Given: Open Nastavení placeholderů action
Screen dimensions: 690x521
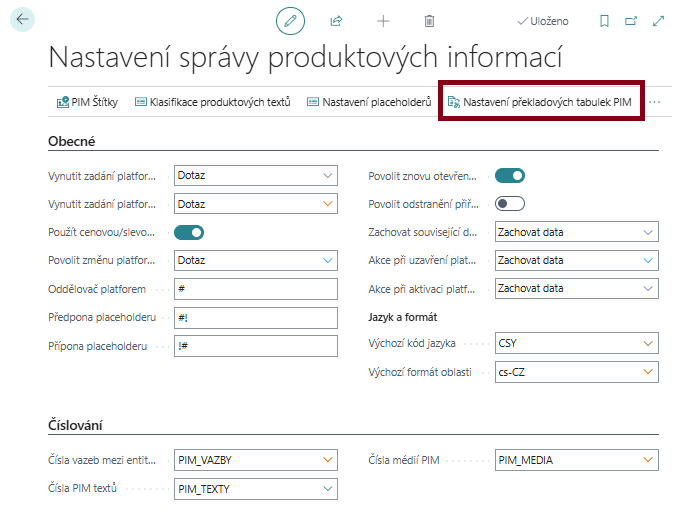Looking at the screenshot, I should click(x=369, y=102).
